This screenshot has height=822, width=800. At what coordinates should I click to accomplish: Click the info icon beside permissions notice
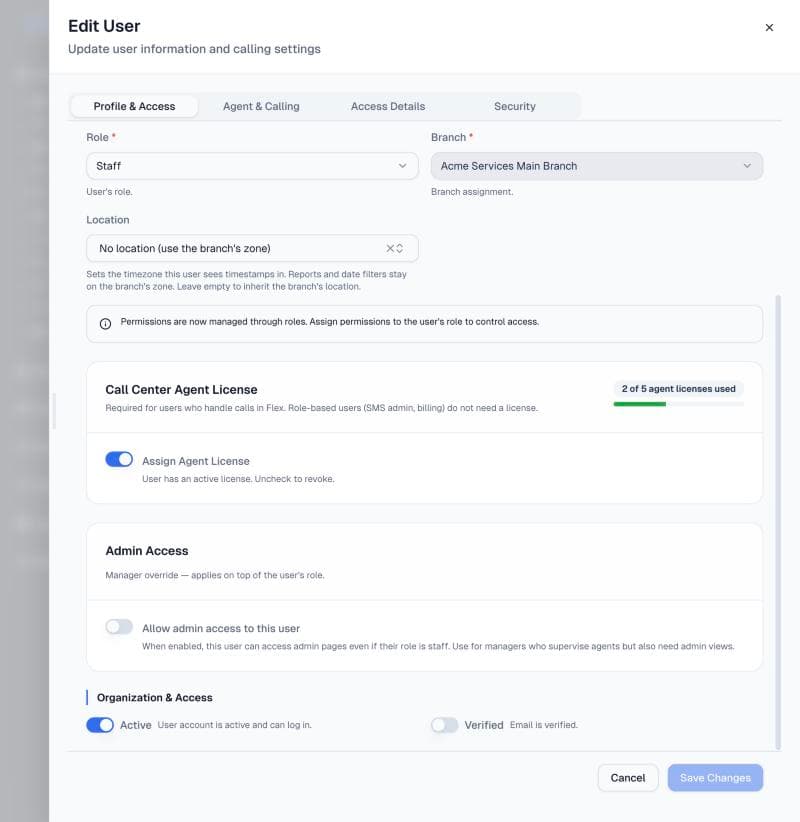(105, 323)
